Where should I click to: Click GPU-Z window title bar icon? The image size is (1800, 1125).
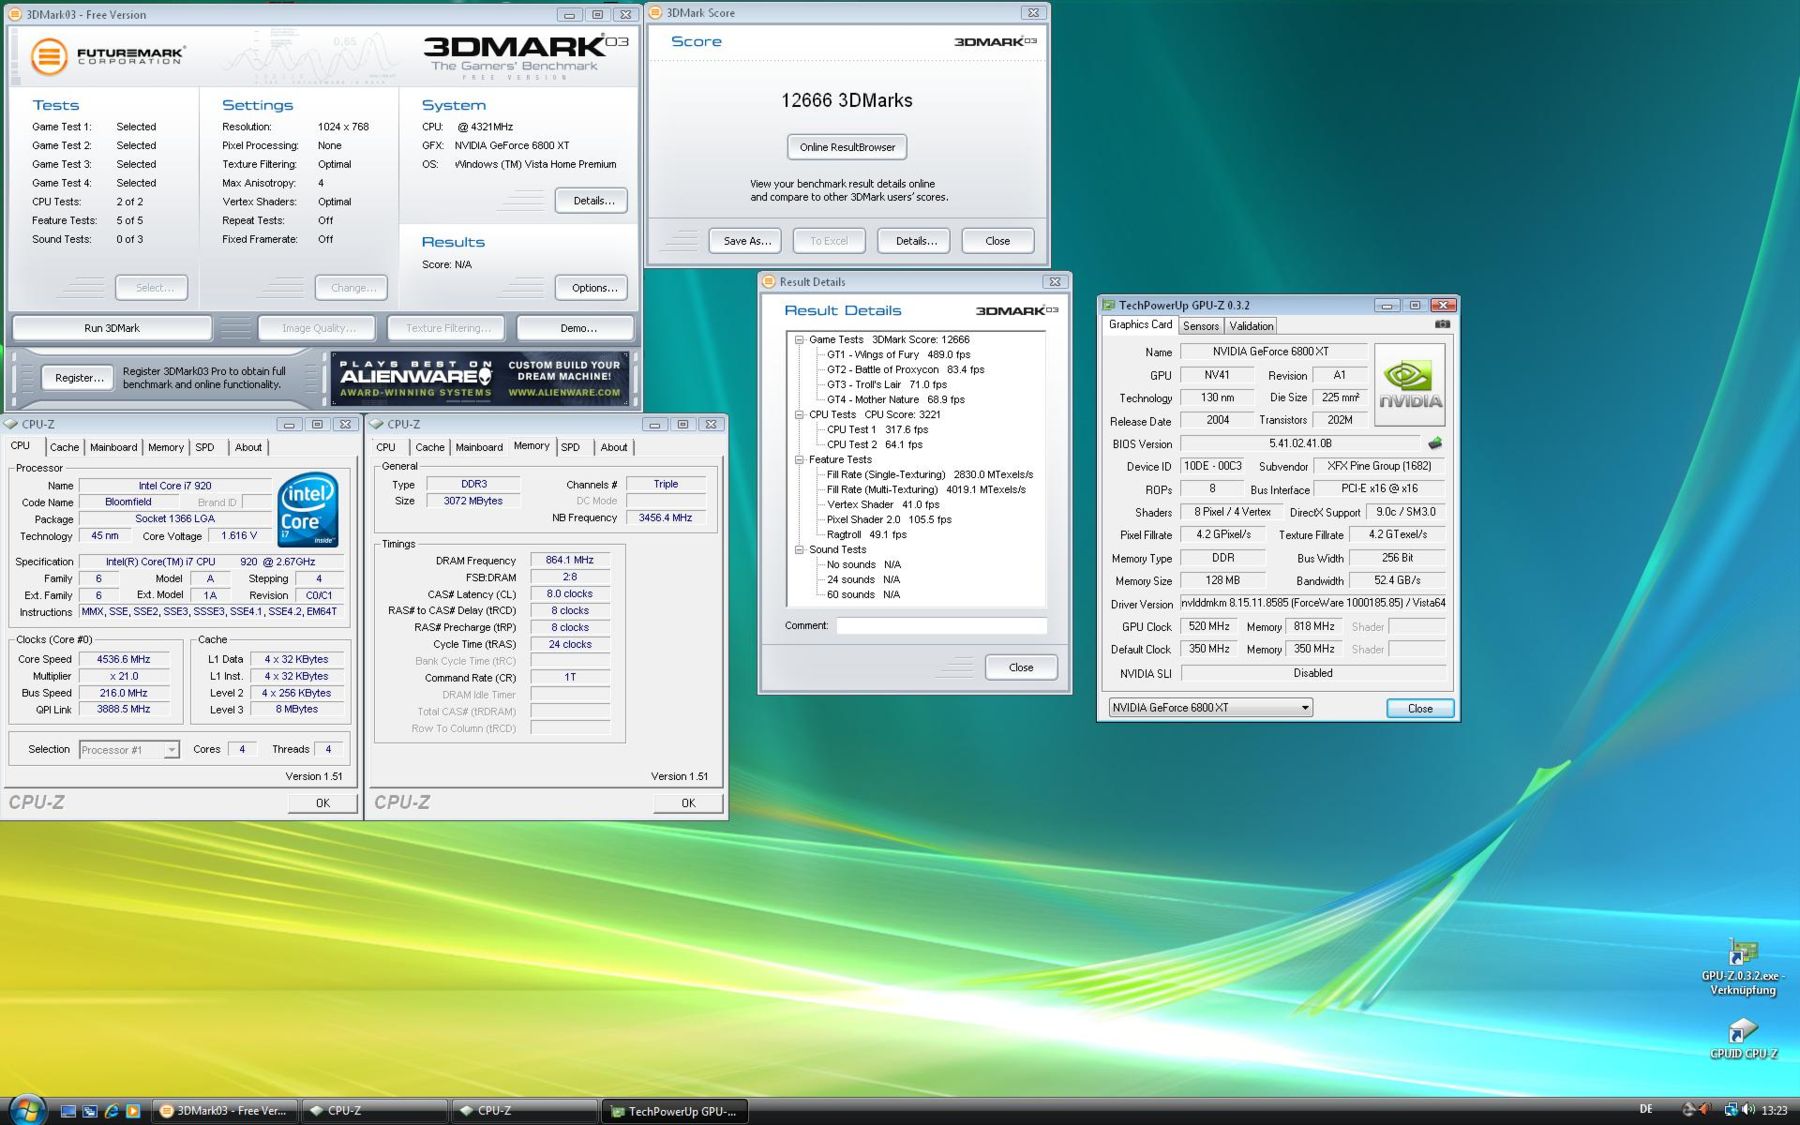tap(1108, 305)
